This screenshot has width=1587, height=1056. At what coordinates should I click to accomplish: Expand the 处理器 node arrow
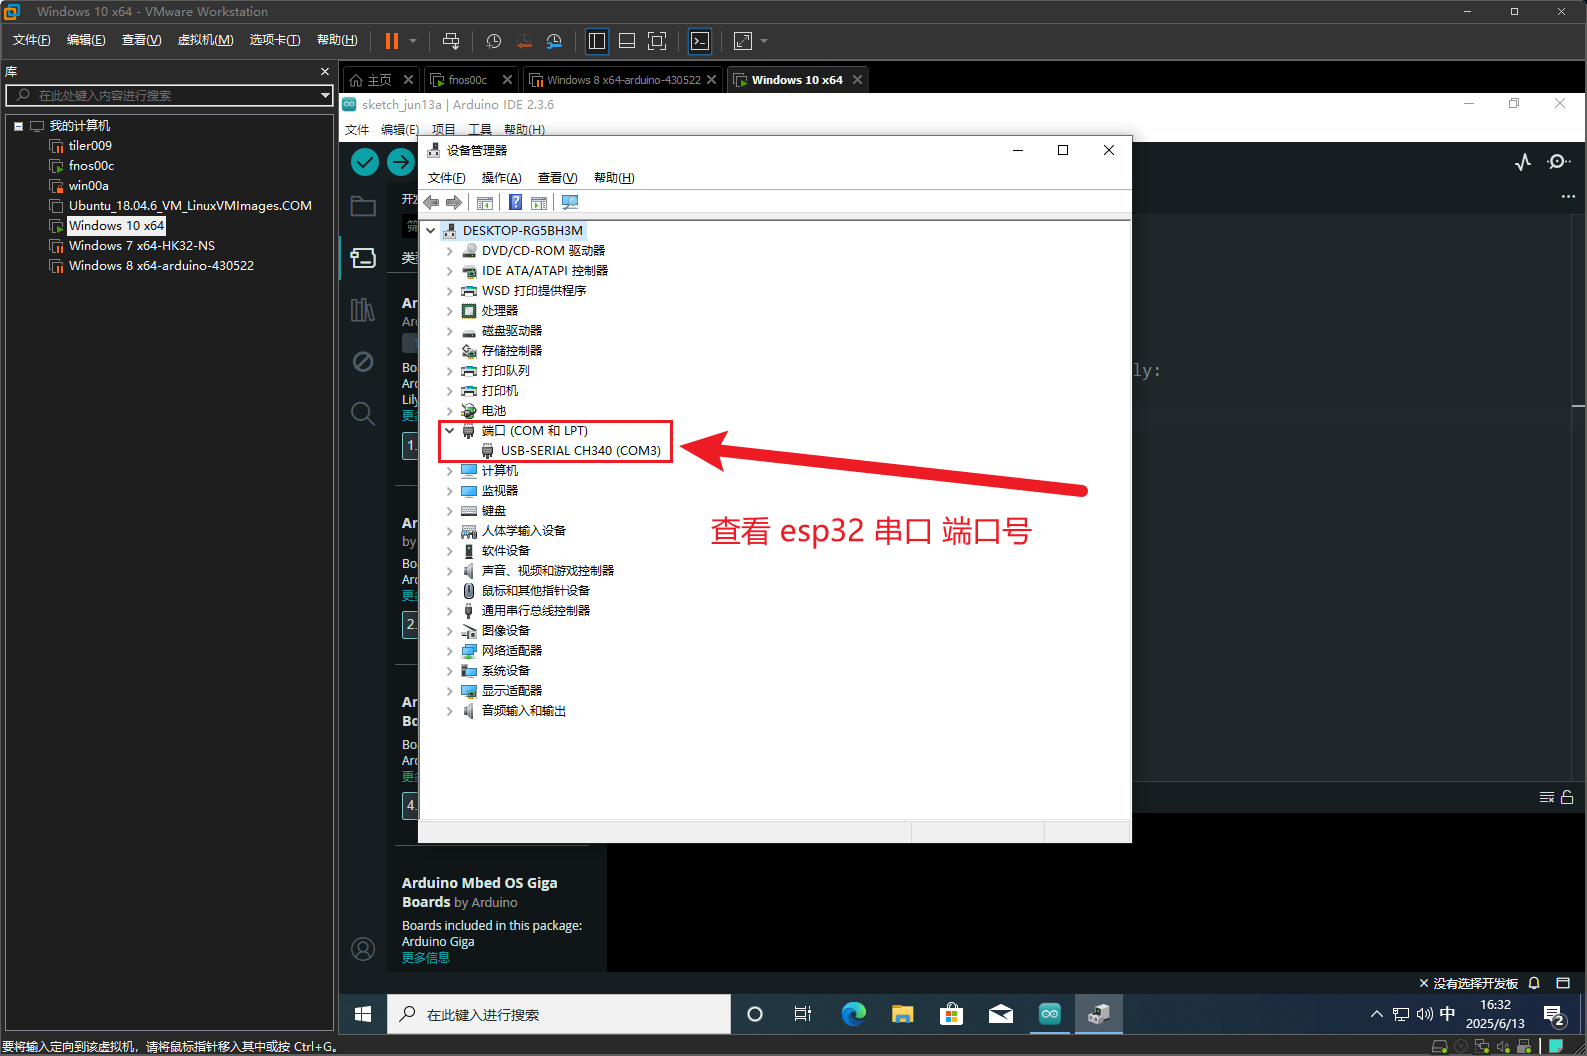pyautogui.click(x=450, y=311)
